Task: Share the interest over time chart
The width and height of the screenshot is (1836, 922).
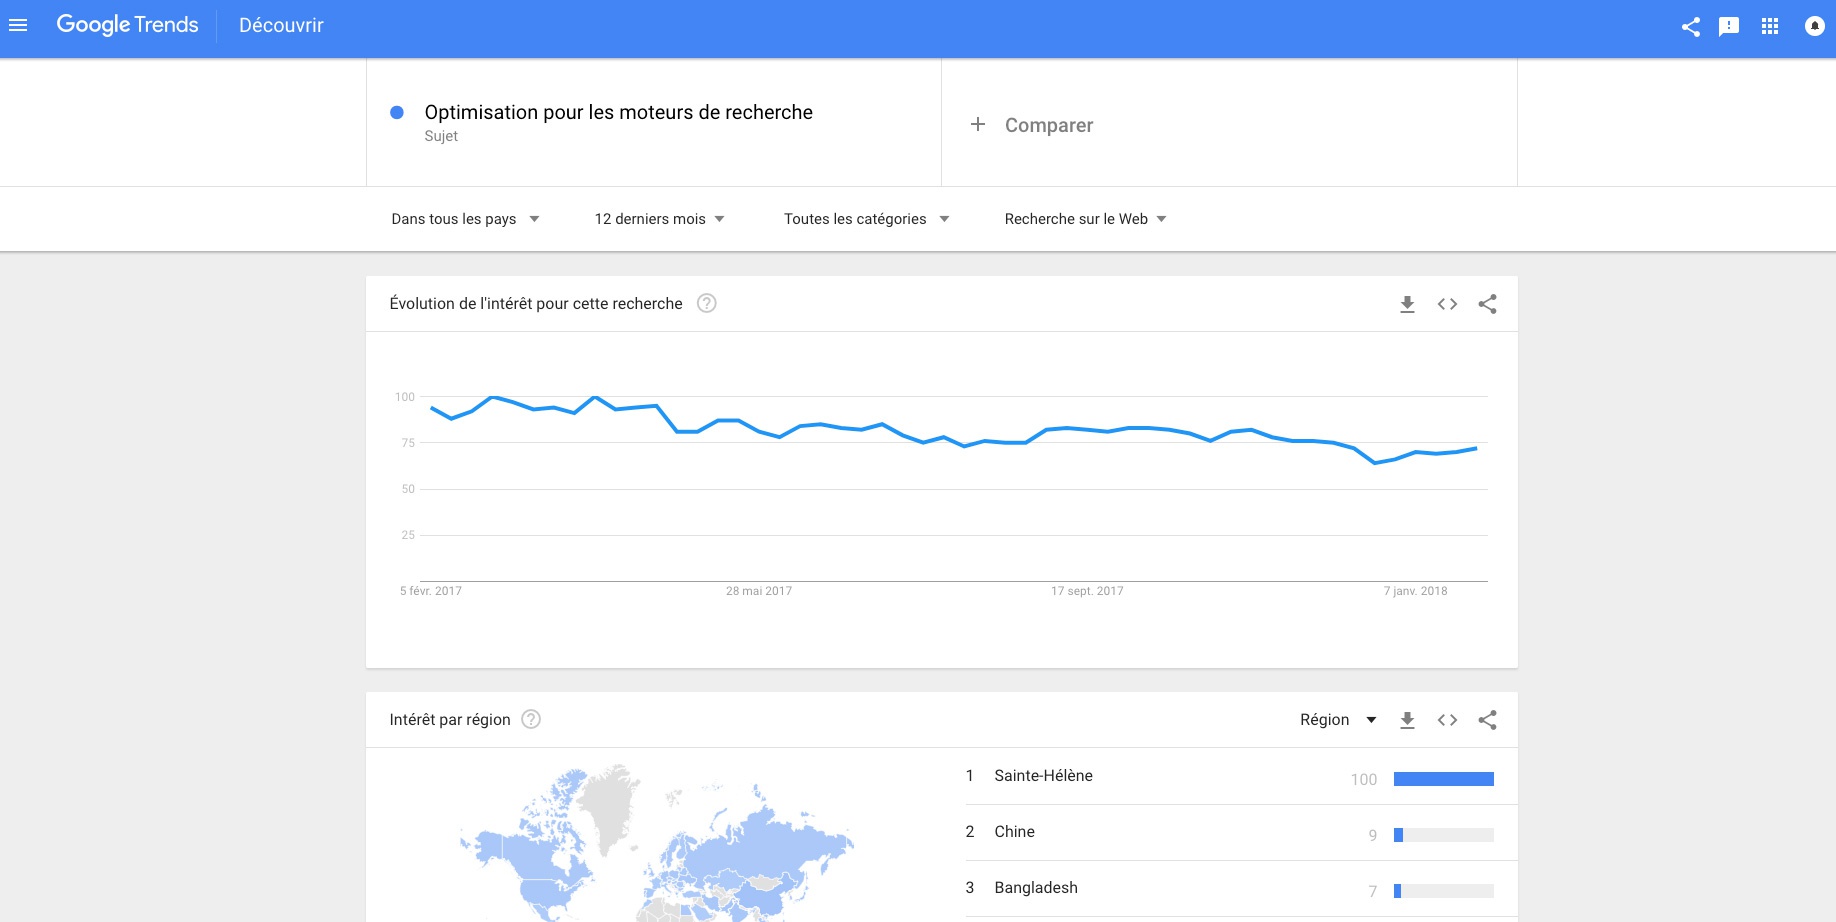Action: point(1487,304)
